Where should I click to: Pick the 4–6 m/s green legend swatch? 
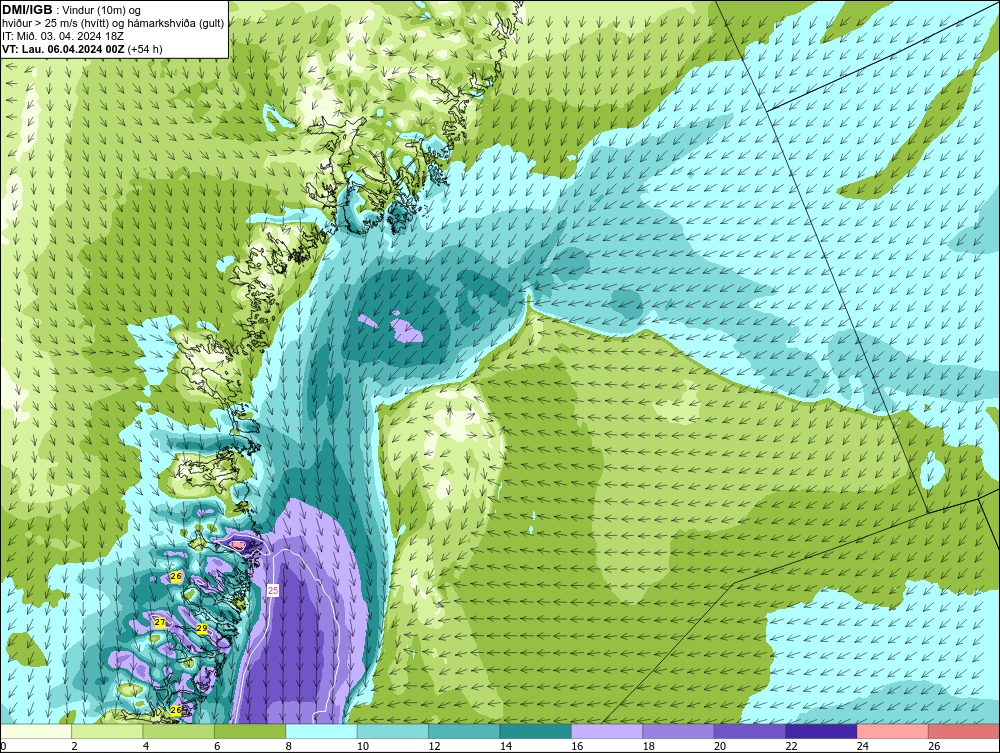[x=179, y=731]
